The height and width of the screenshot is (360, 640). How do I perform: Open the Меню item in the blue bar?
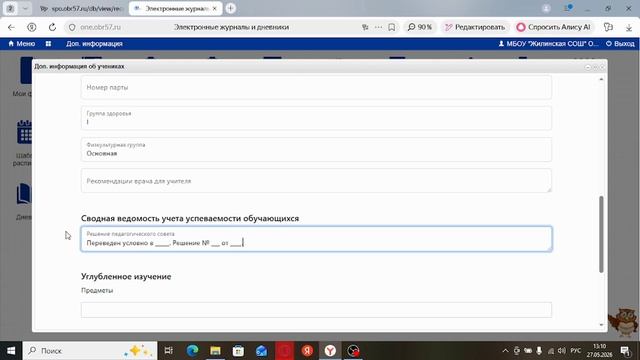[22, 44]
